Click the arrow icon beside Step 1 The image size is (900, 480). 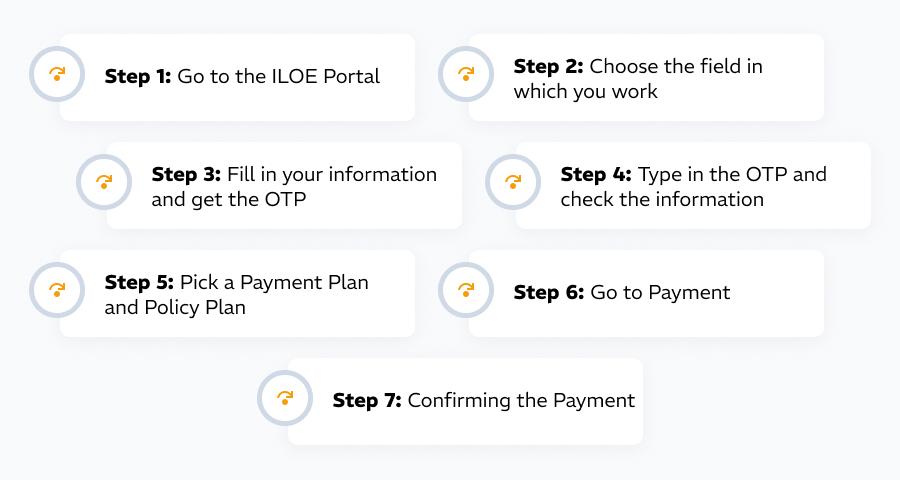pos(57,75)
